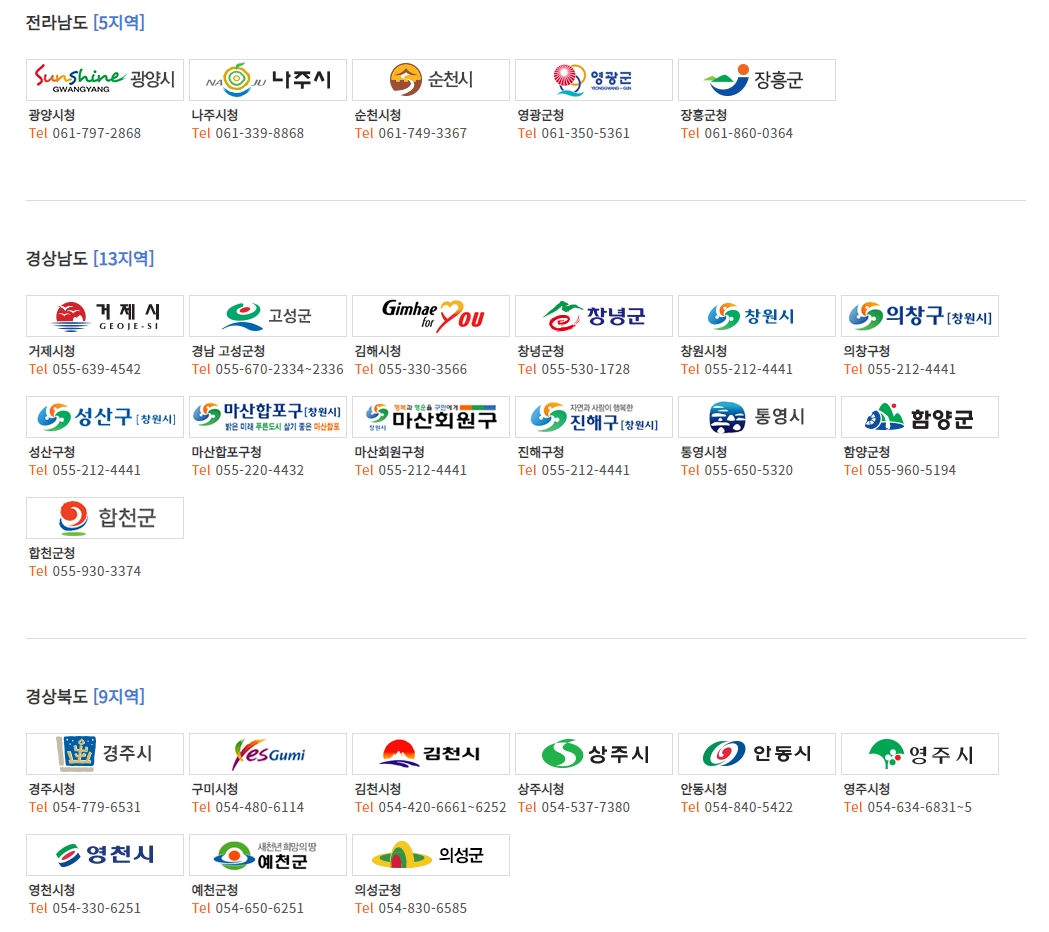The image size is (1049, 932).
Task: Click the 의성군 logo banner
Action: [x=431, y=855]
